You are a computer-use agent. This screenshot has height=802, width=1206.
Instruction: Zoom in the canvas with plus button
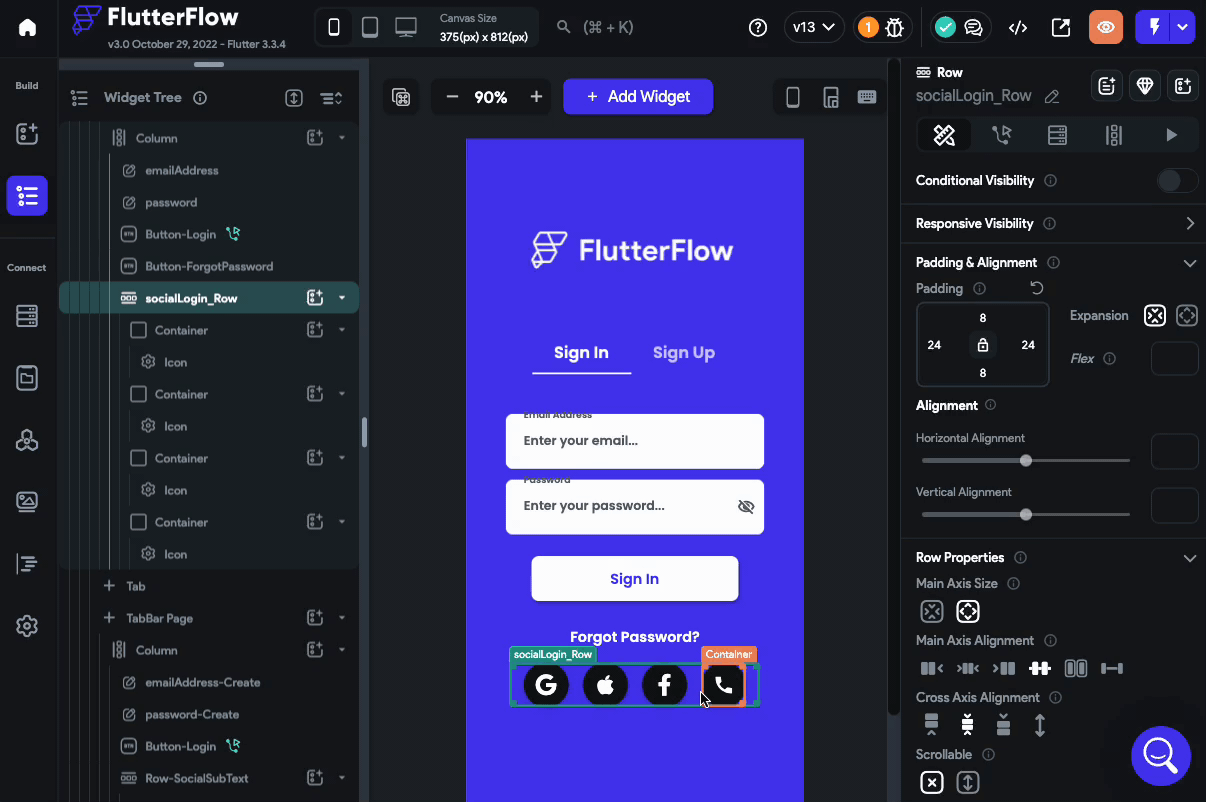coord(536,97)
